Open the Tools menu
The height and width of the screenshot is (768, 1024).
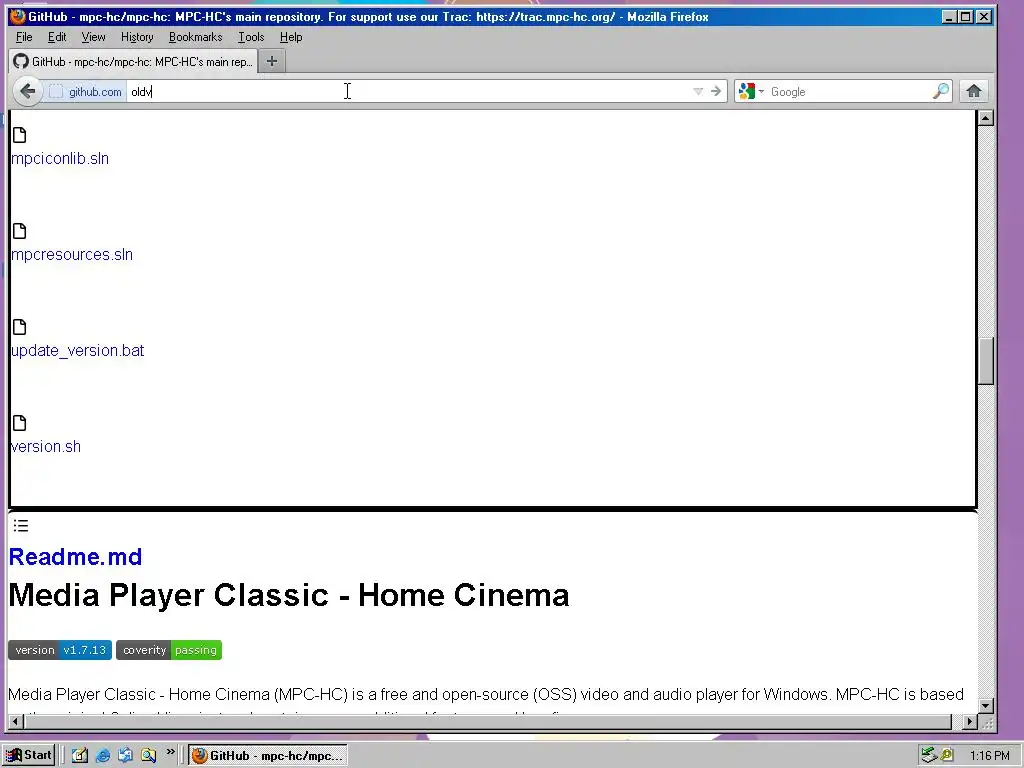click(x=251, y=37)
